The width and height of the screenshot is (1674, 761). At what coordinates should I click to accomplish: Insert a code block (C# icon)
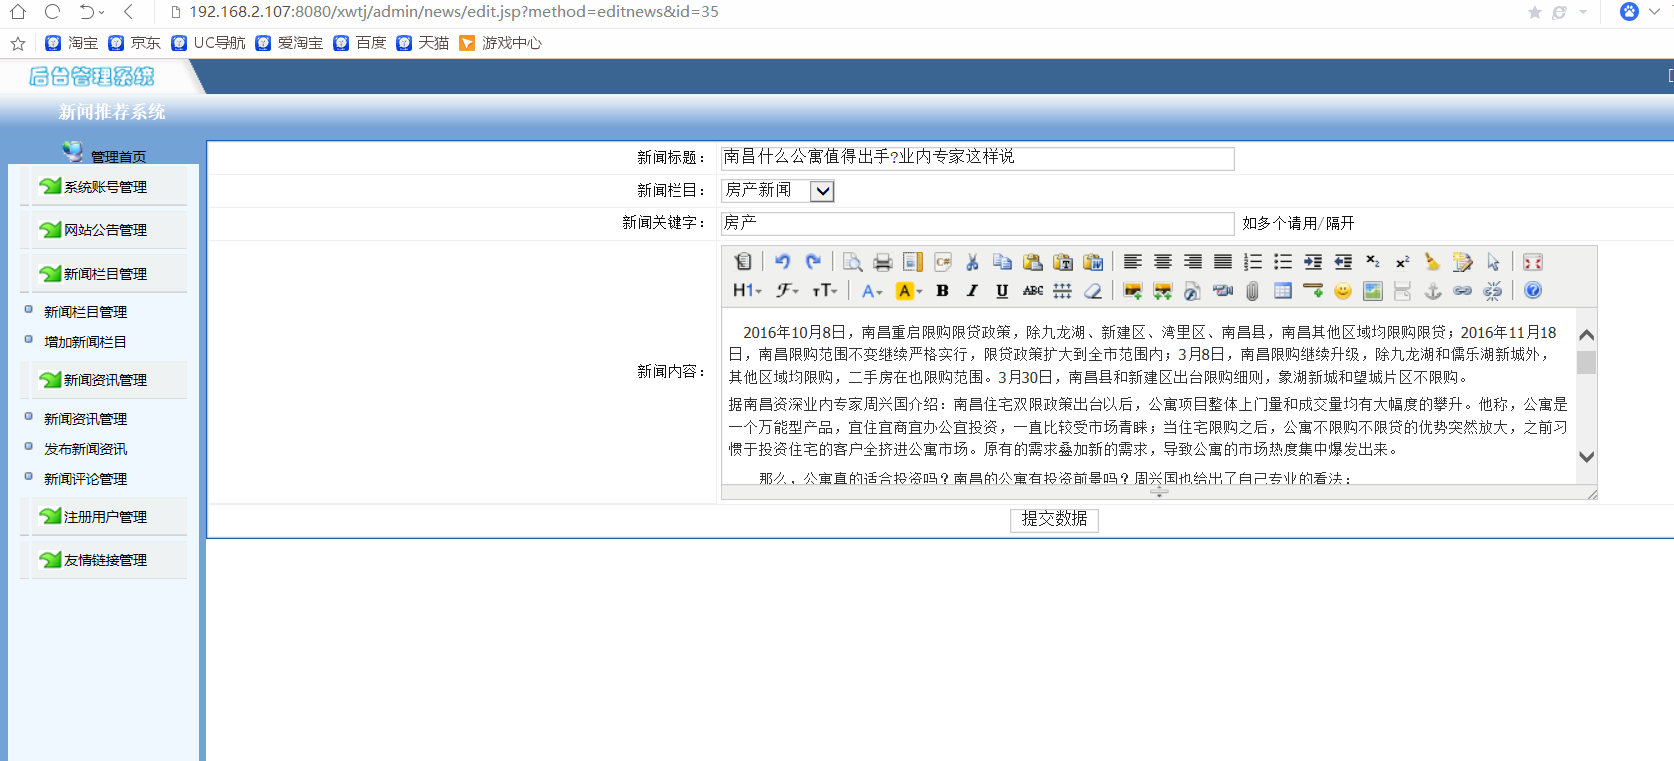(x=942, y=262)
